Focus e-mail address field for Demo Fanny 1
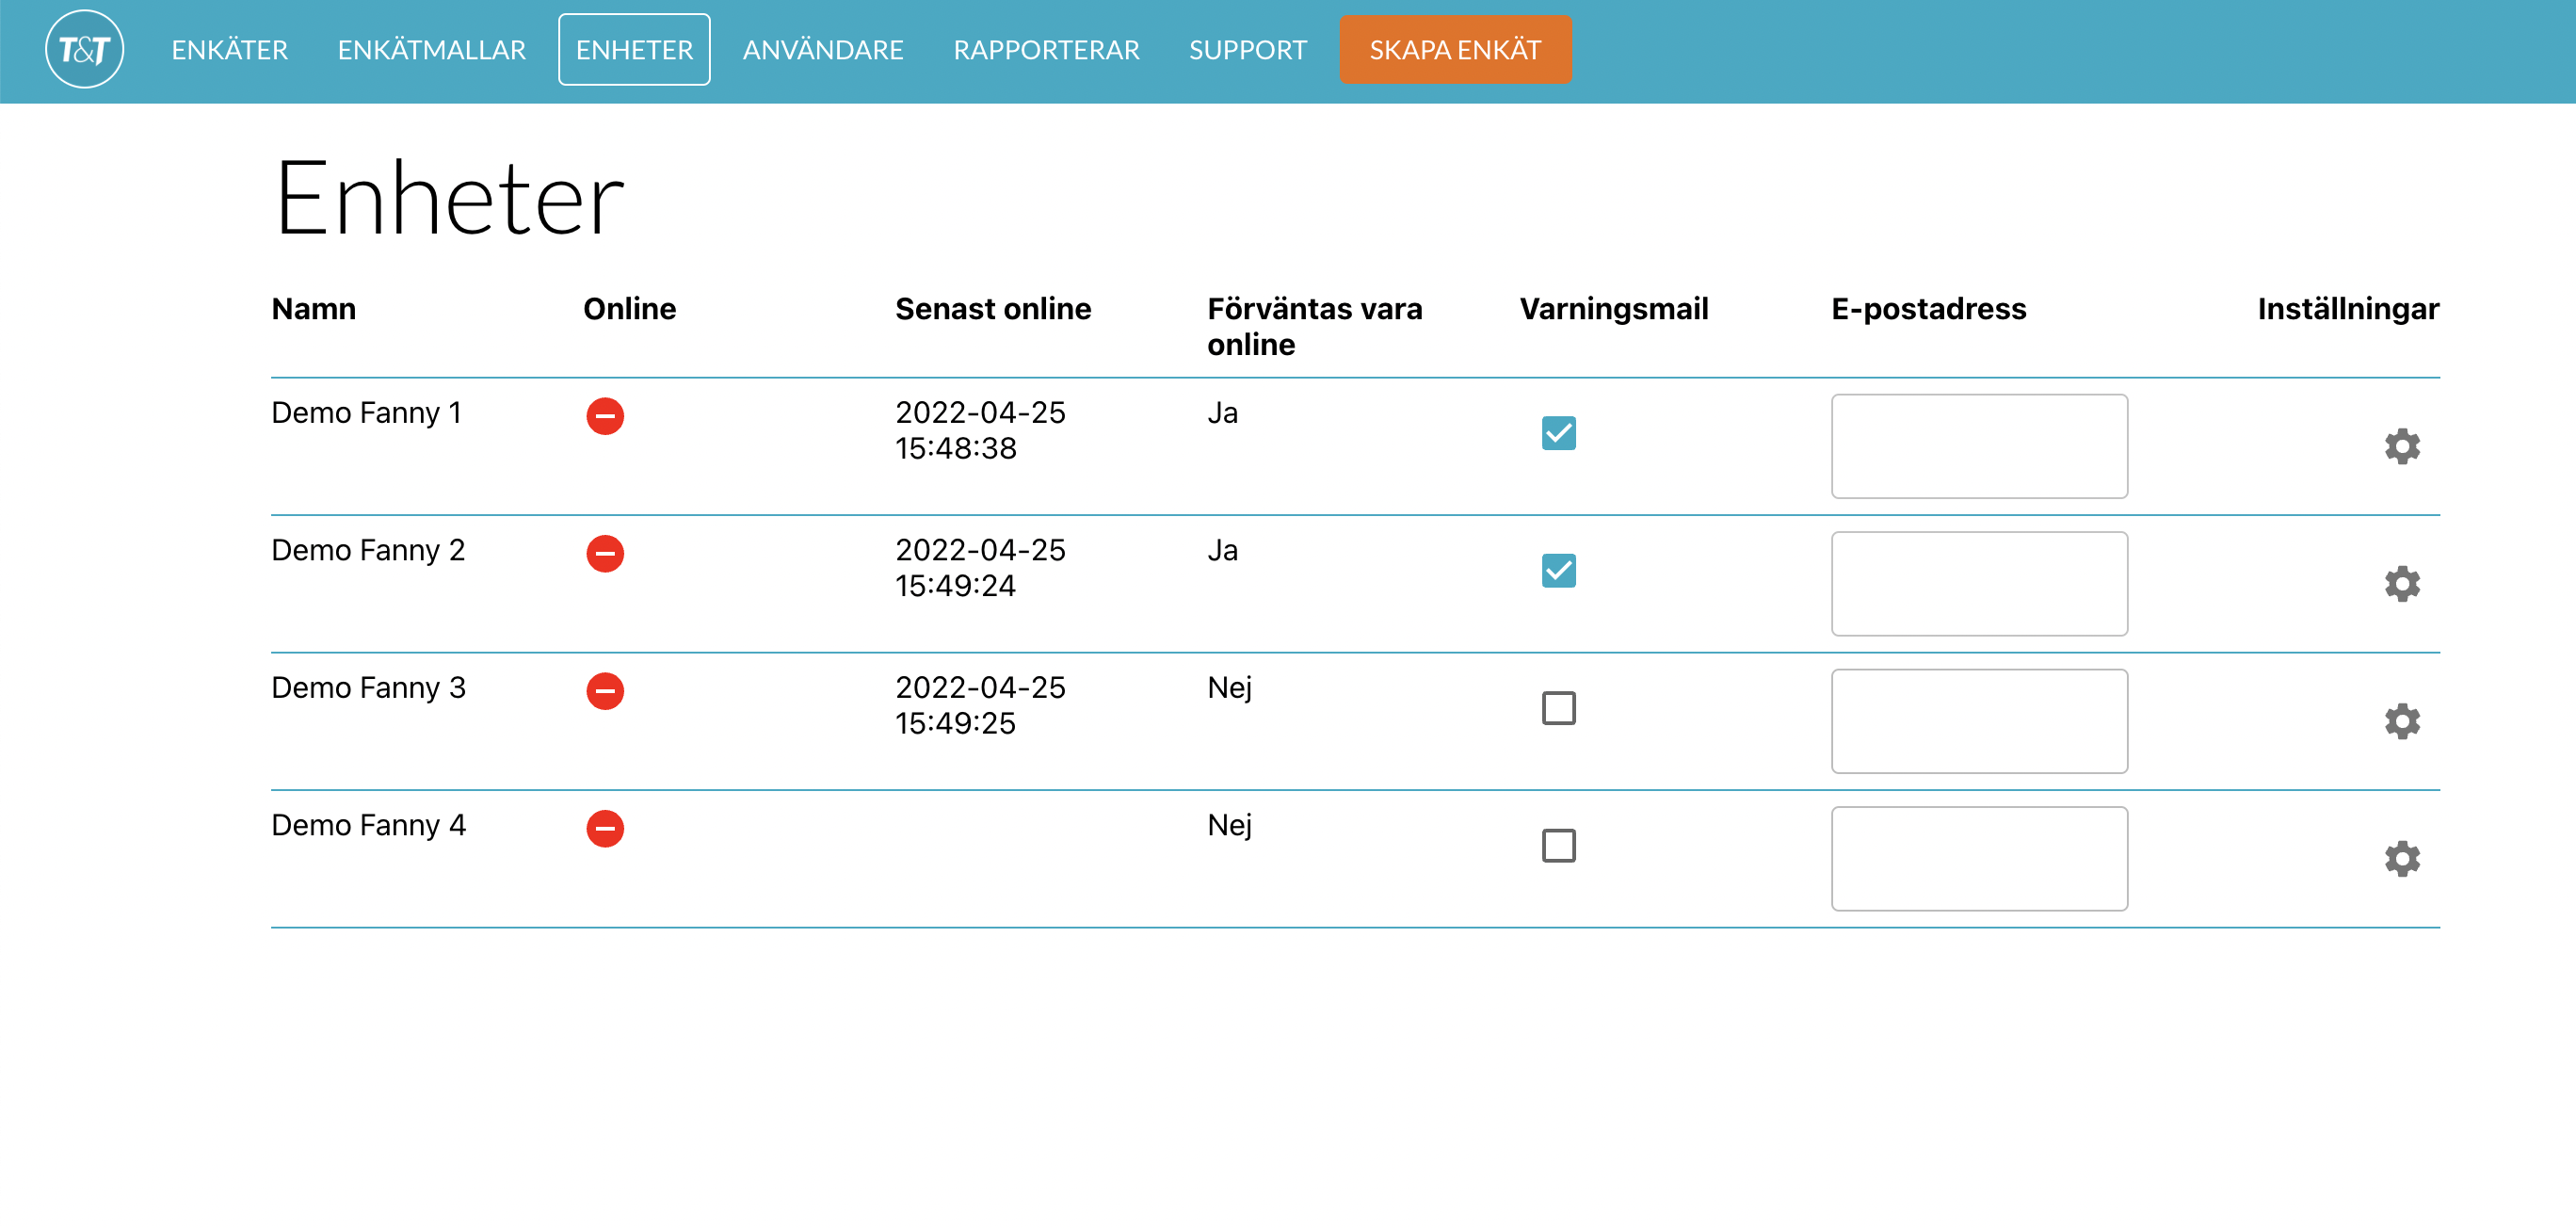The width and height of the screenshot is (2576, 1228). [1978, 446]
